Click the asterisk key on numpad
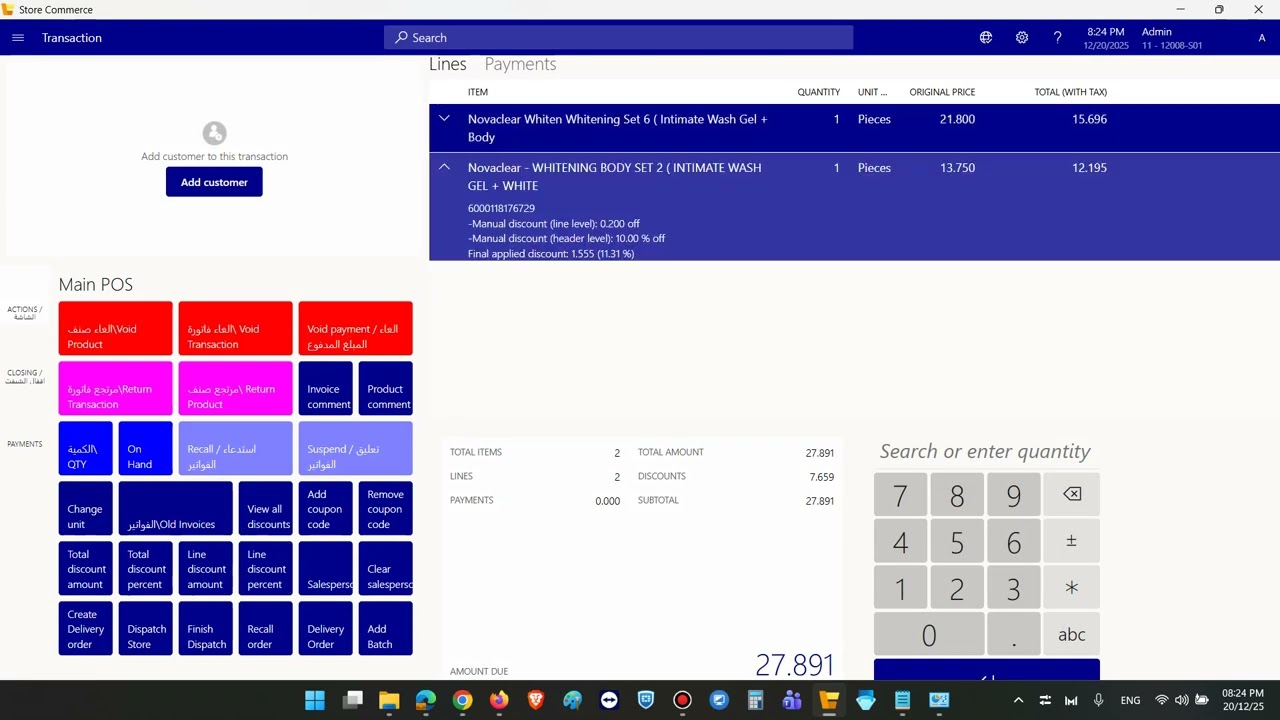Viewport: 1280px width, 720px height. (x=1071, y=588)
